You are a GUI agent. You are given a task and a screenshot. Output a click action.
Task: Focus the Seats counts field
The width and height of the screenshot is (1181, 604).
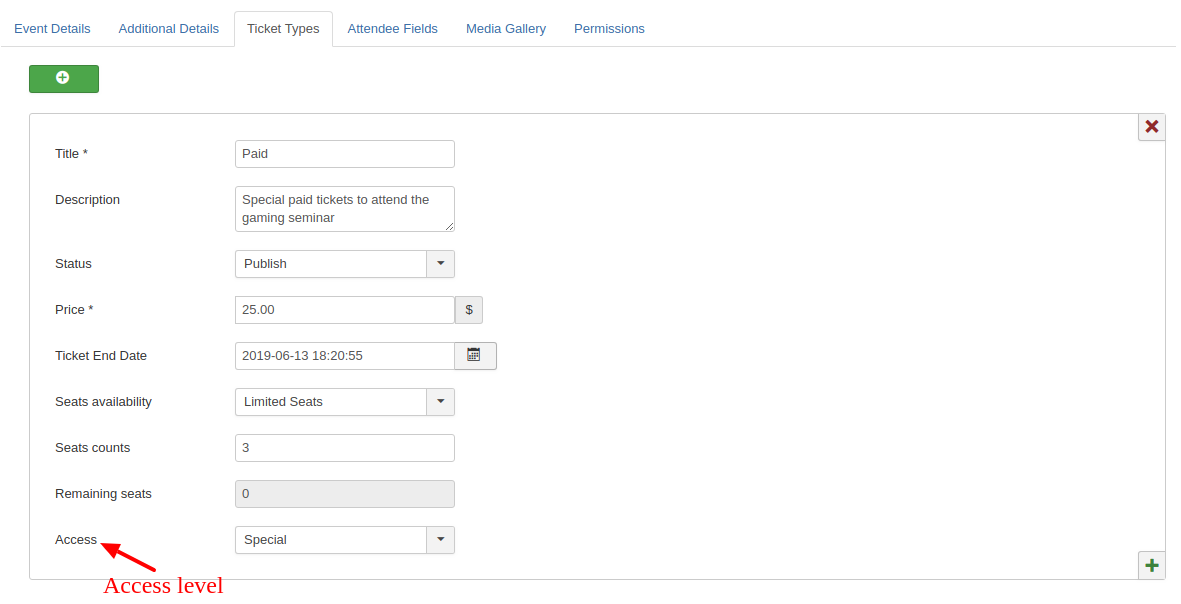[x=345, y=448]
